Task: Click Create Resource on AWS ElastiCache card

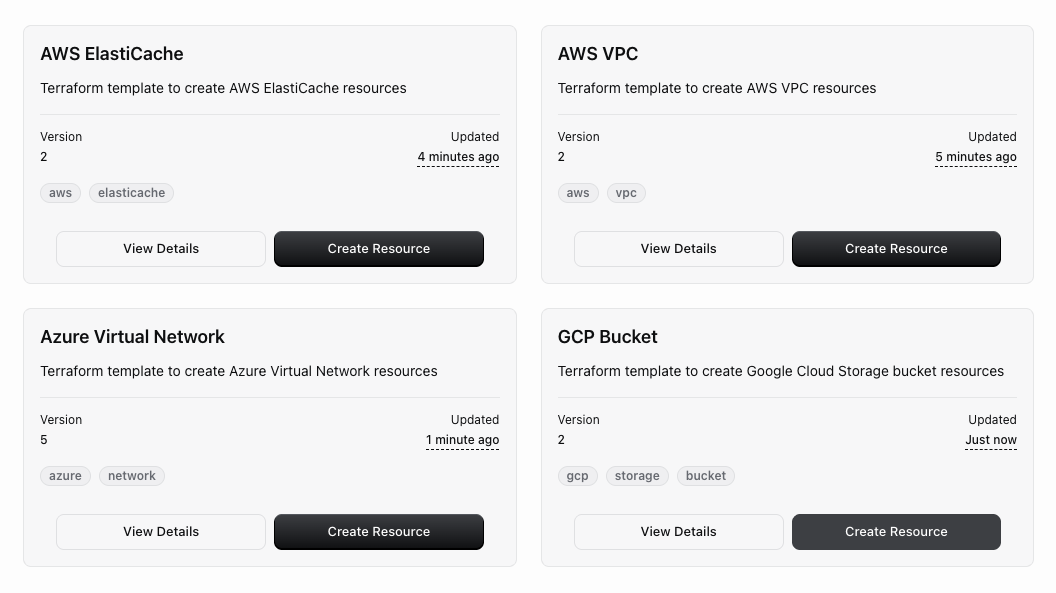Action: 379,249
